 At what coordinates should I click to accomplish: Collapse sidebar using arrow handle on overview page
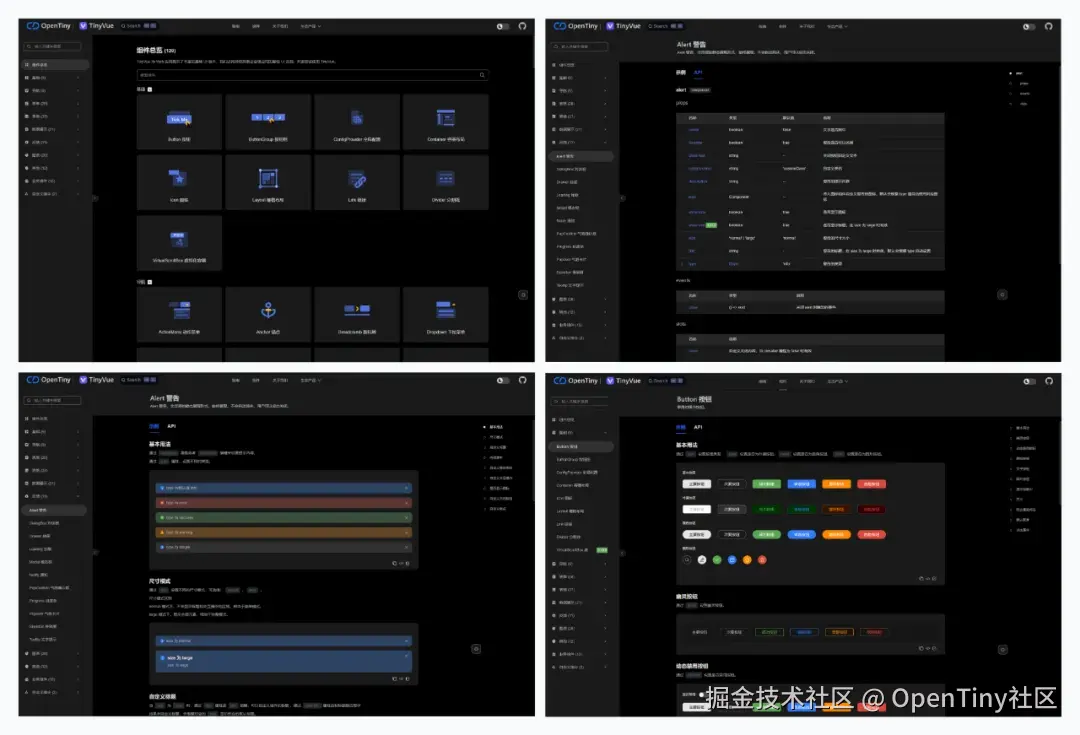95,198
